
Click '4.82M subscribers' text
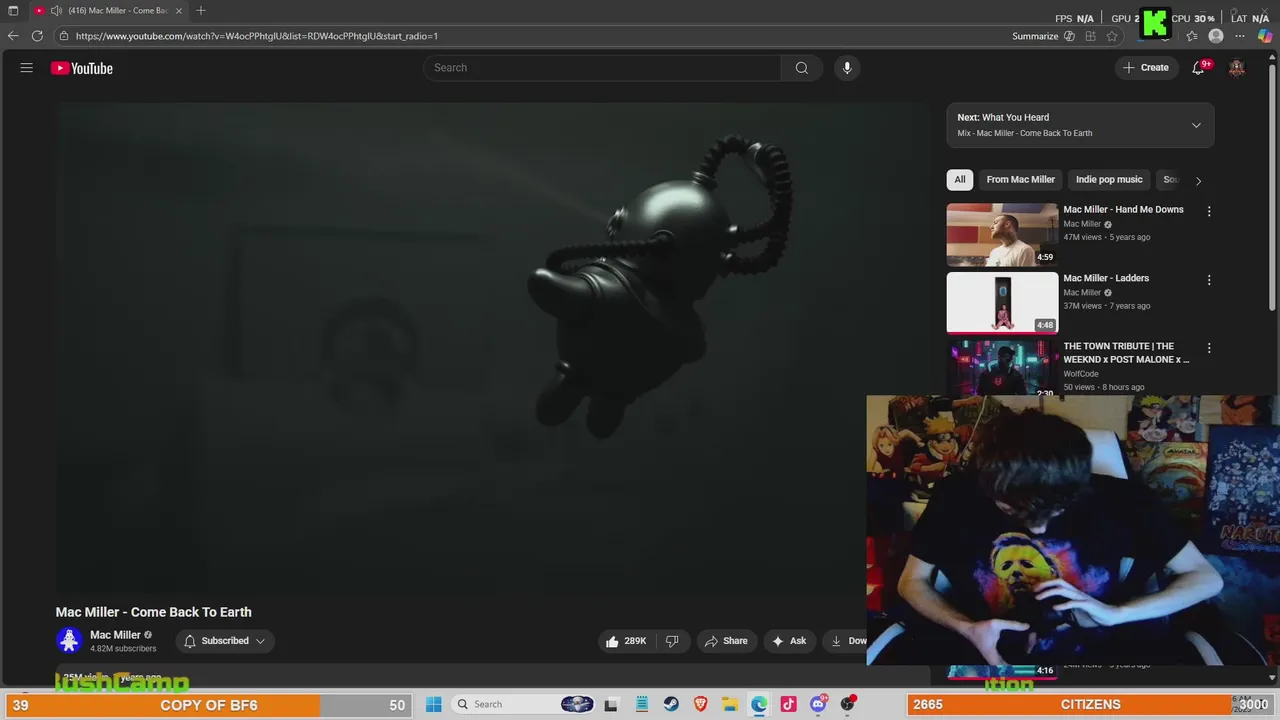[123, 649]
